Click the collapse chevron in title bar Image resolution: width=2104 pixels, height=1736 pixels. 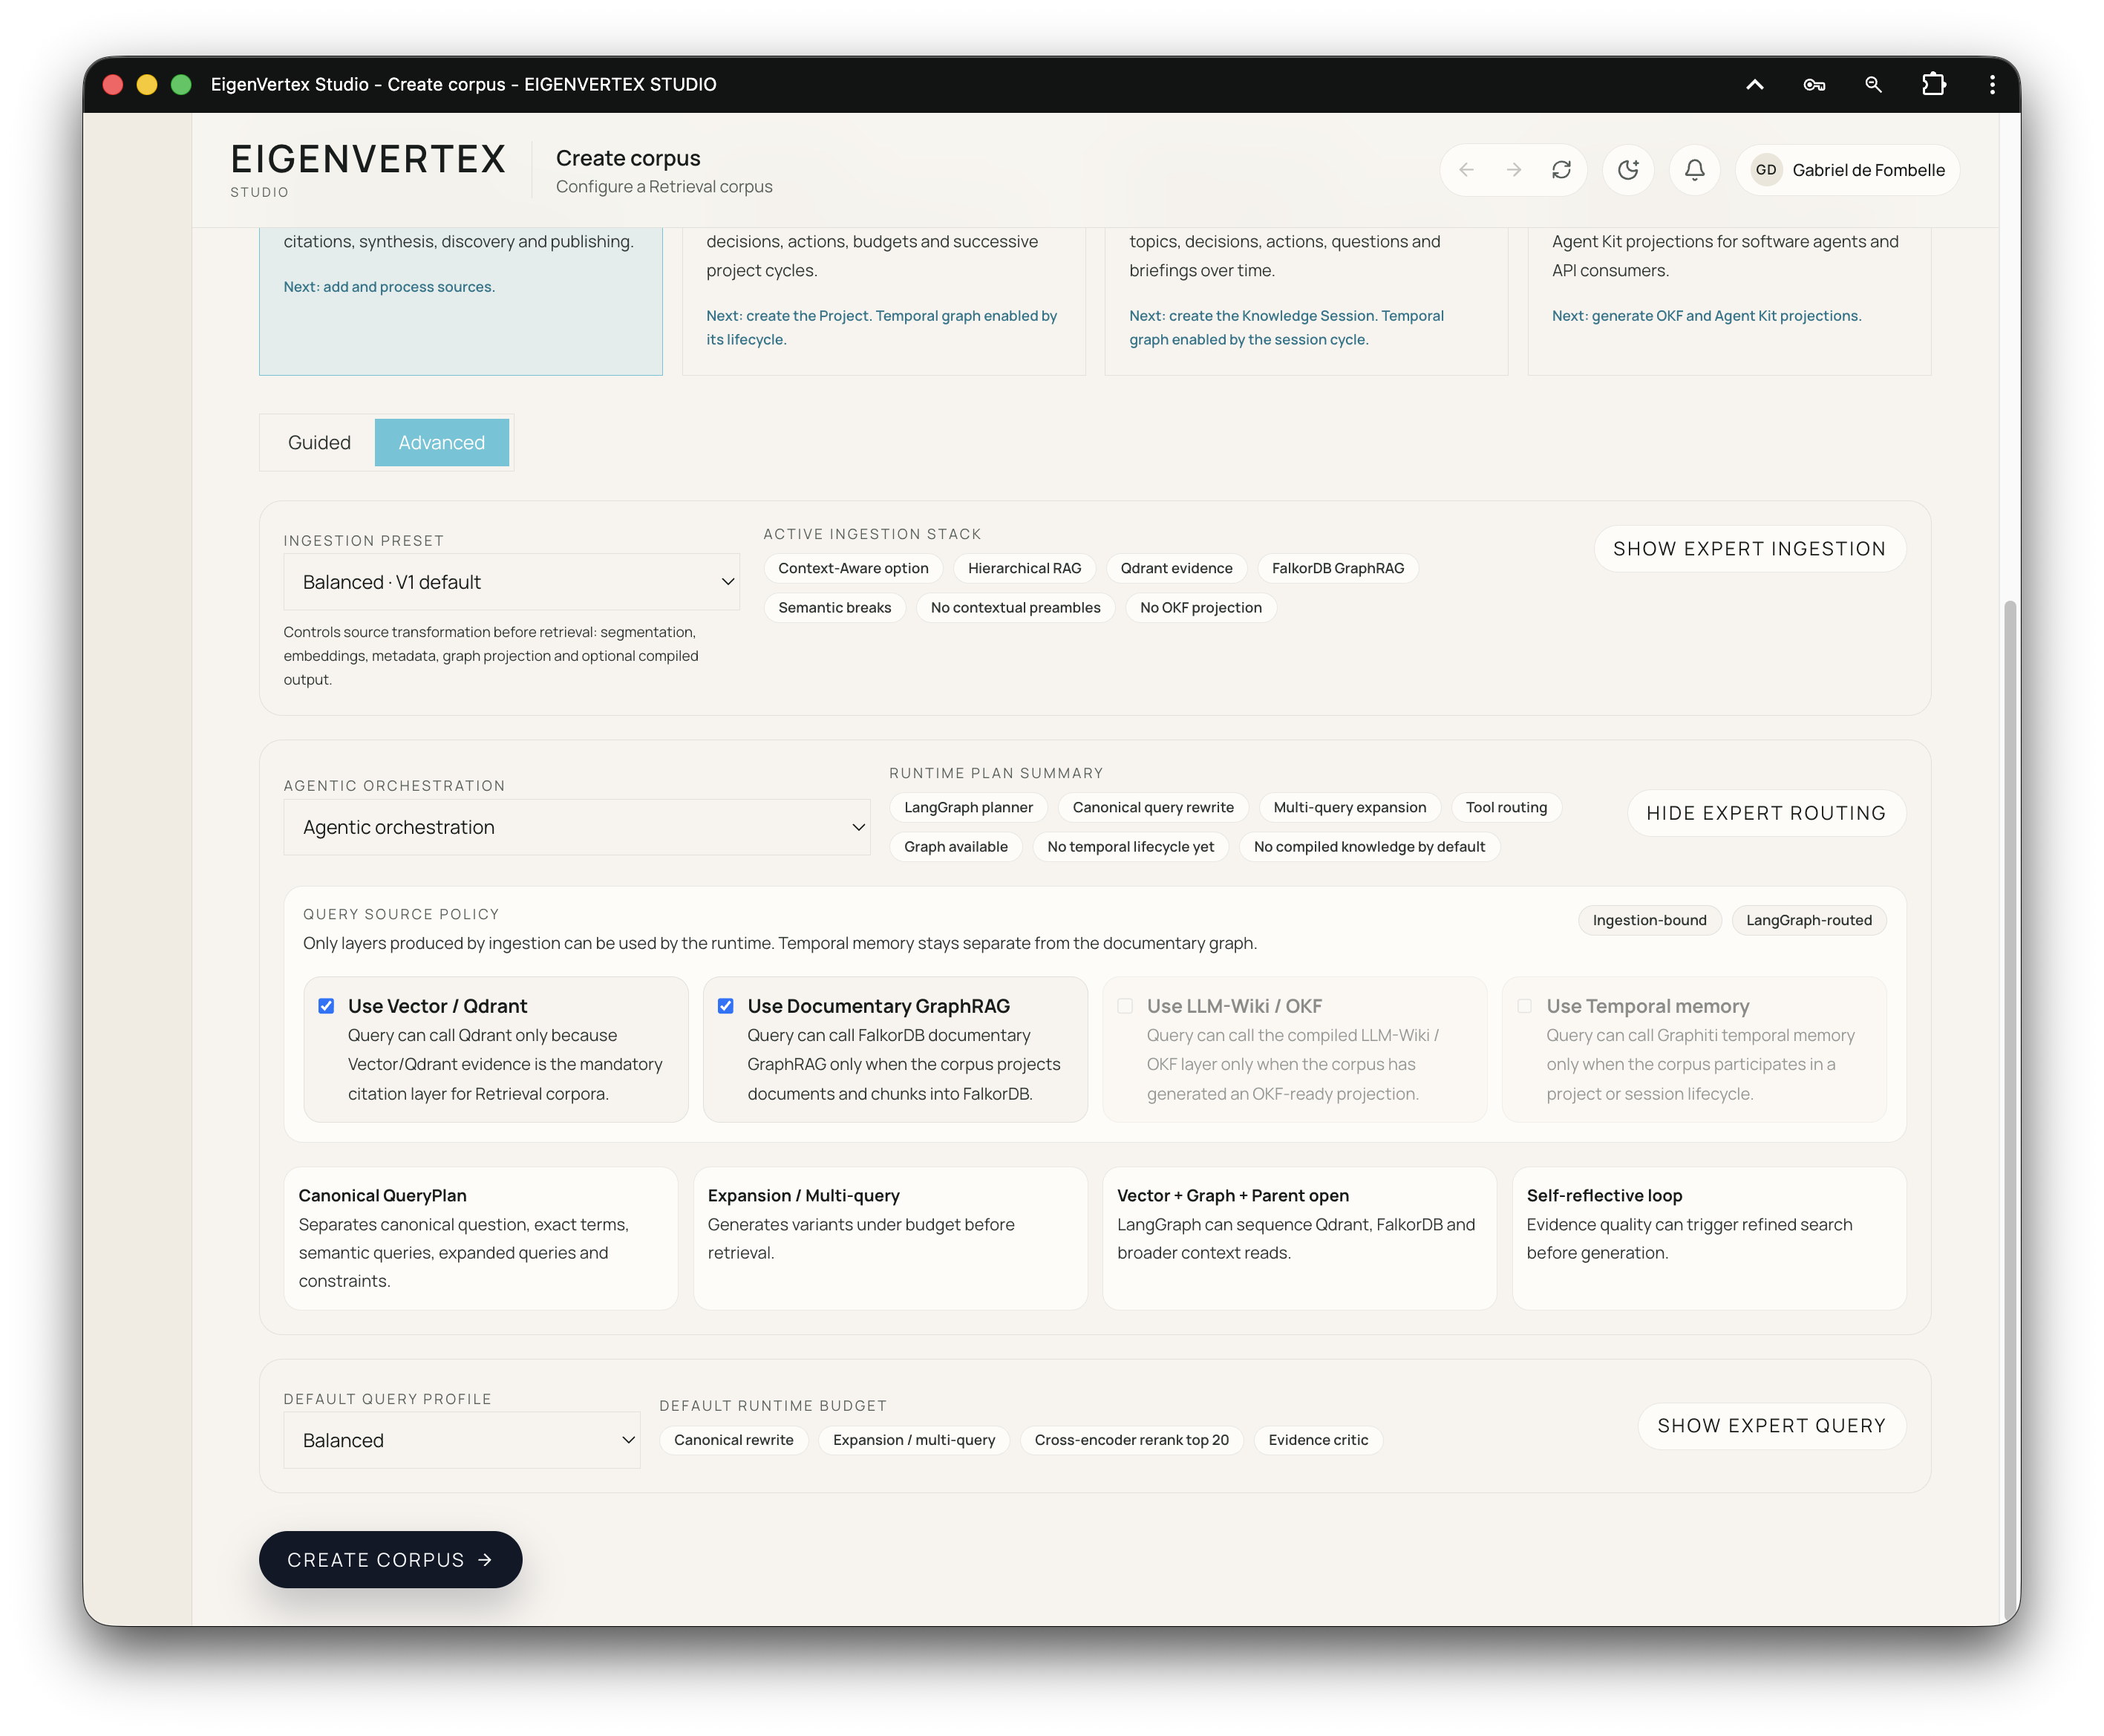(1754, 85)
